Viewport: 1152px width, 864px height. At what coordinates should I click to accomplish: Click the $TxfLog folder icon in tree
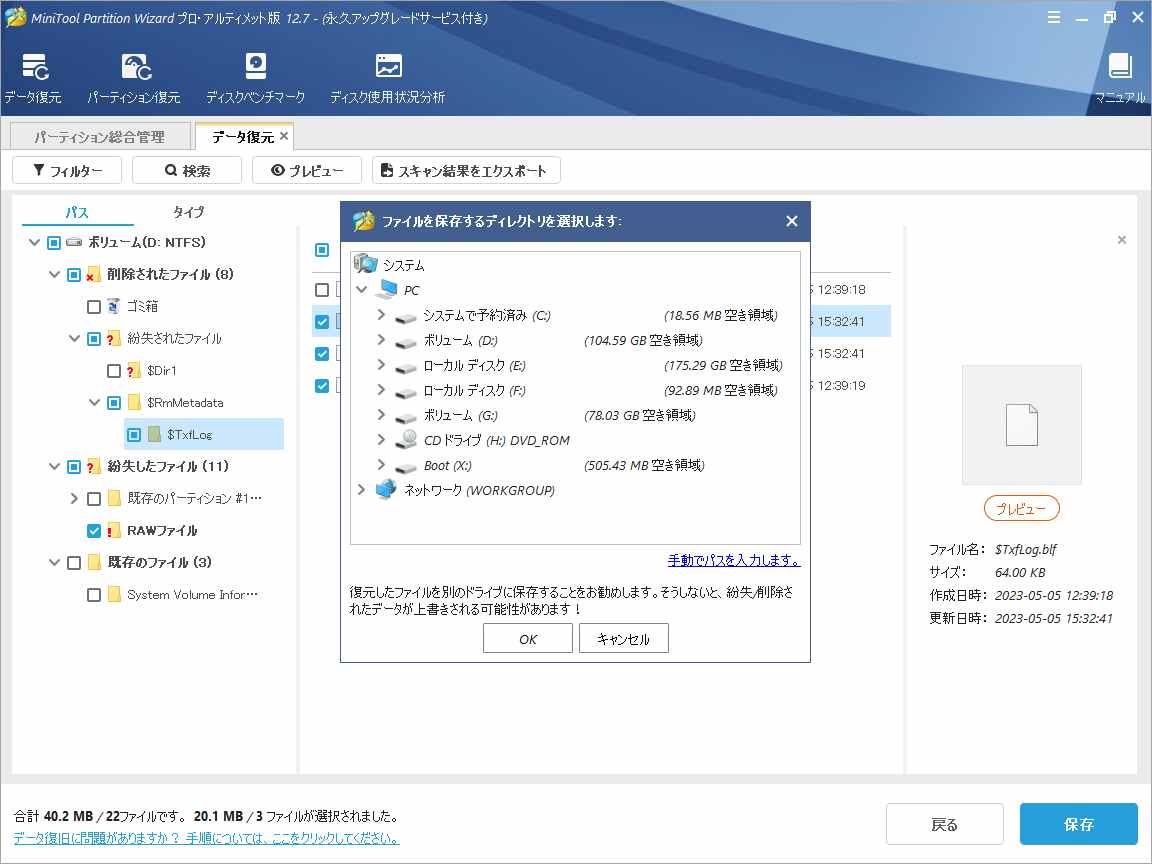pyautogui.click(x=154, y=434)
